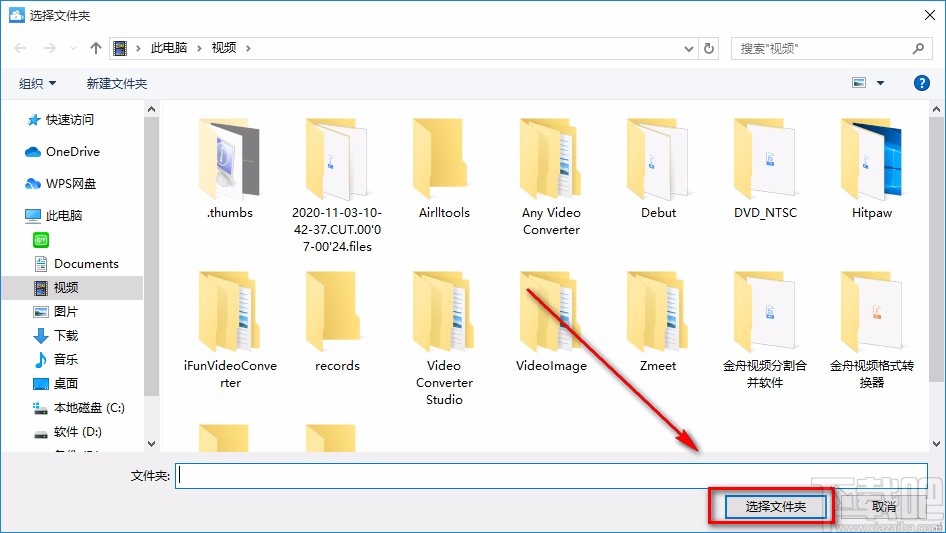This screenshot has width=946, height=533.
Task: Select the .thumbs folder
Action: [x=230, y=169]
